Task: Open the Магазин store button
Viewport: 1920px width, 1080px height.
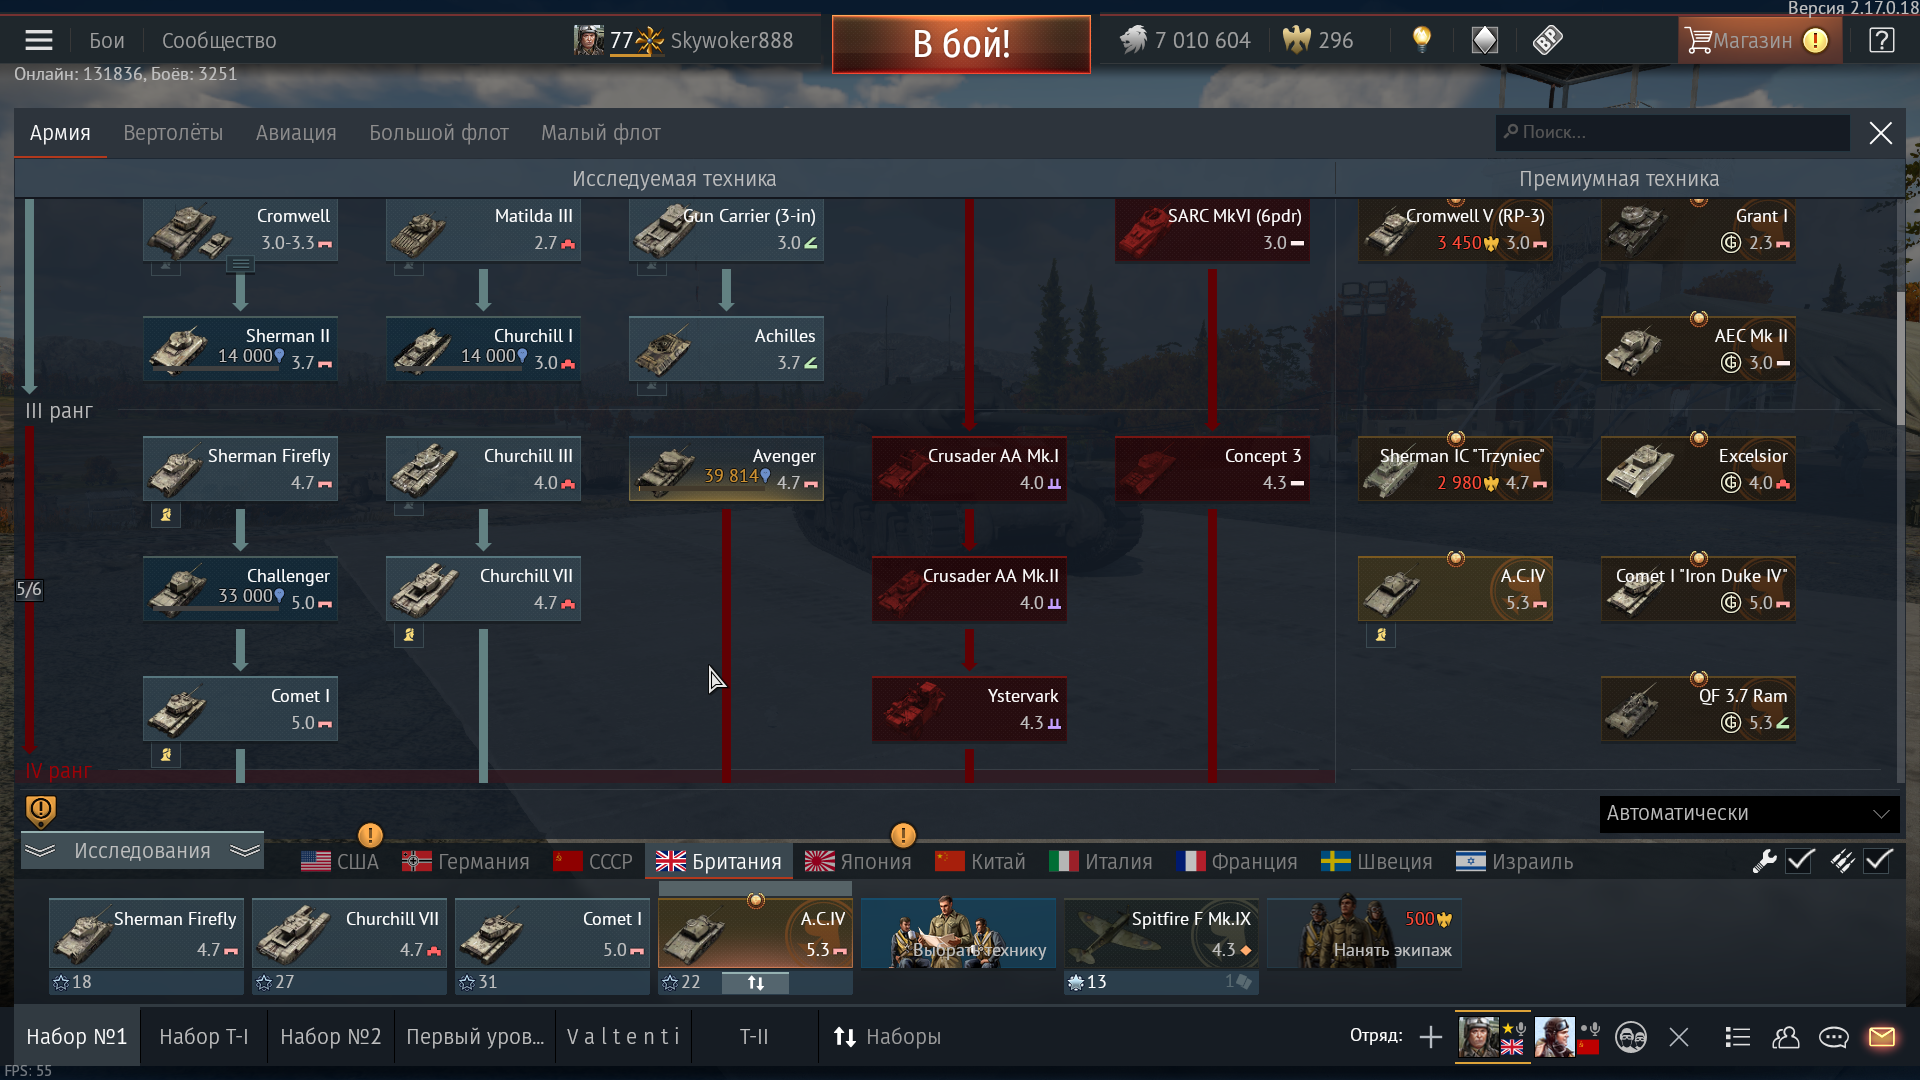Action: (x=1759, y=41)
